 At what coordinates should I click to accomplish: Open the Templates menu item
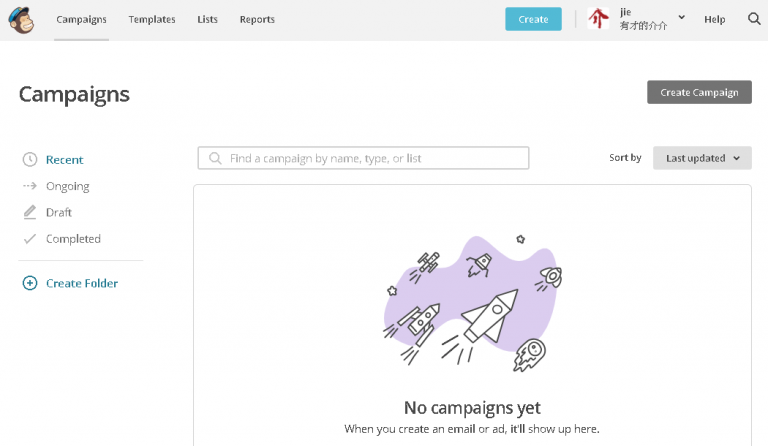(x=152, y=20)
